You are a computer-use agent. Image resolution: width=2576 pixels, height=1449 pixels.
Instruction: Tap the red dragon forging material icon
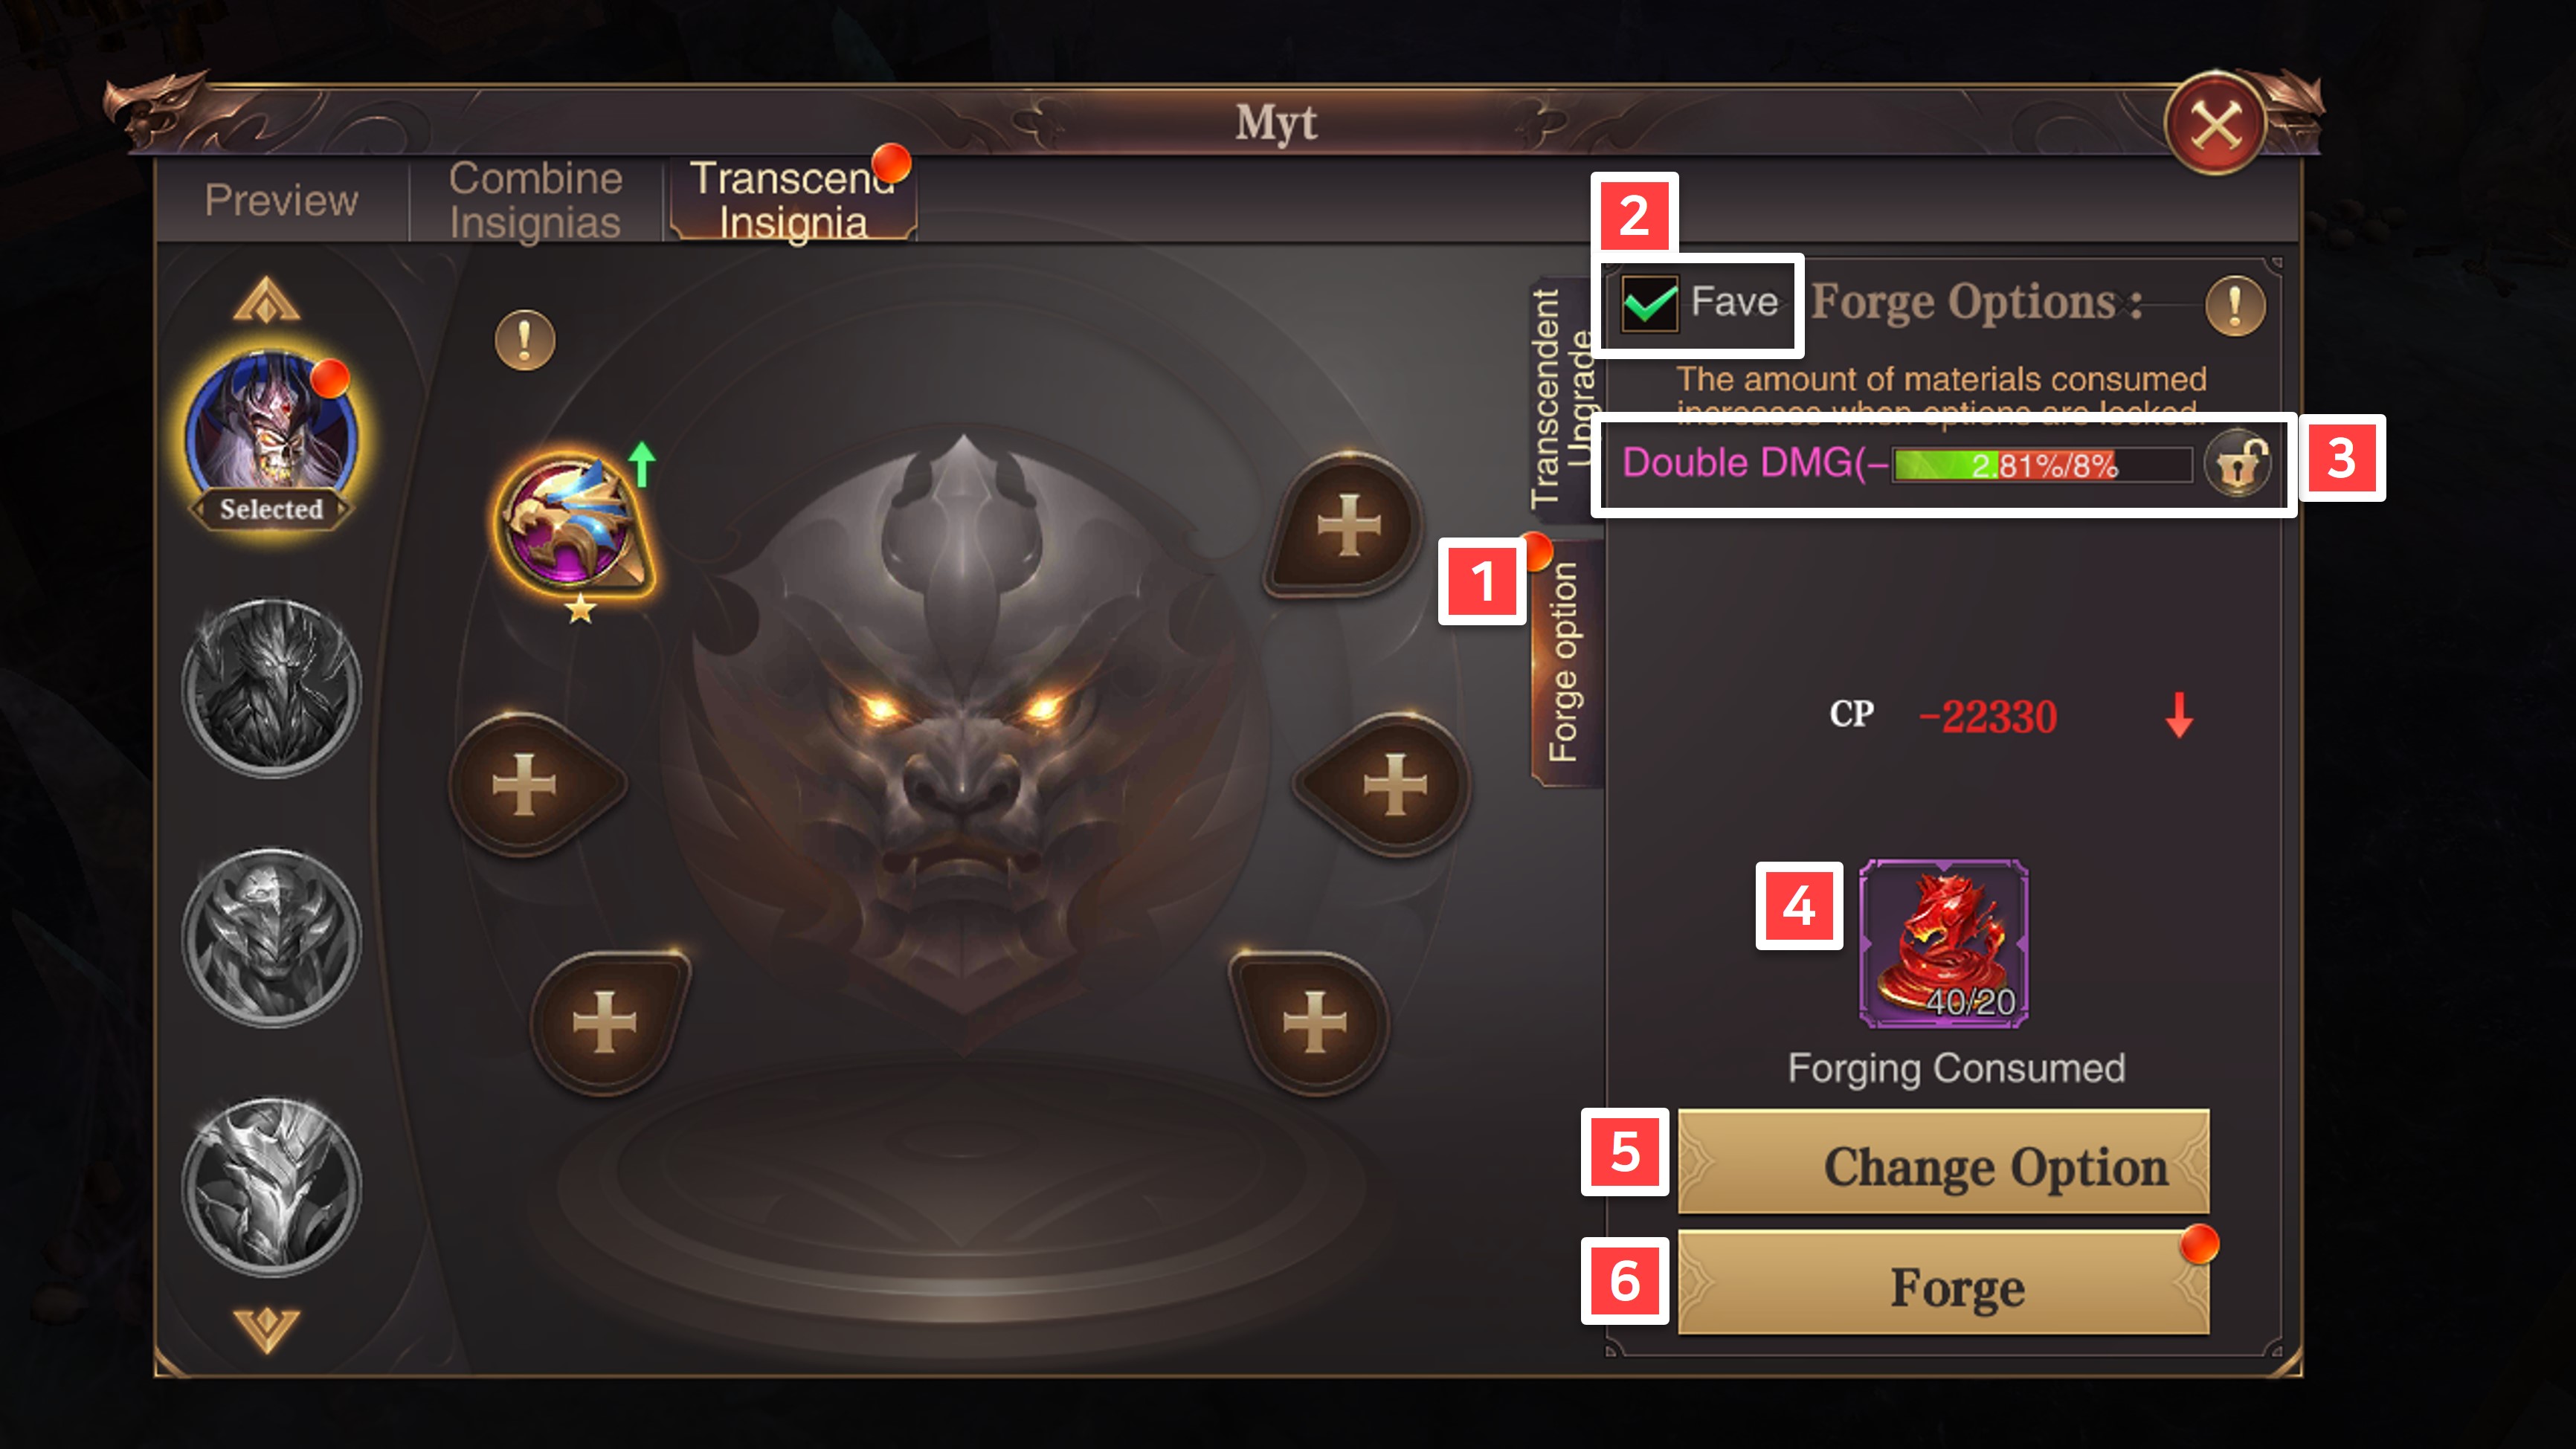(1944, 943)
